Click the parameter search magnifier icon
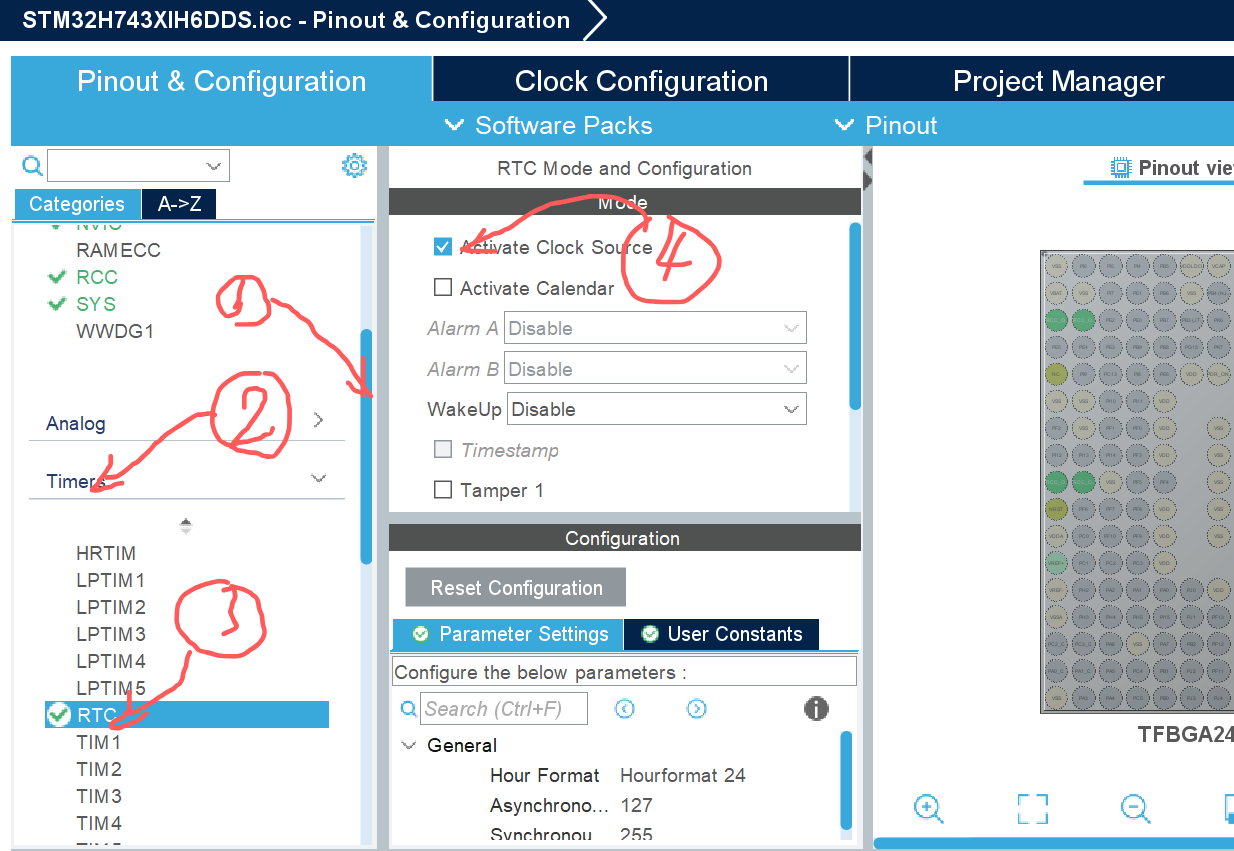 click(408, 709)
